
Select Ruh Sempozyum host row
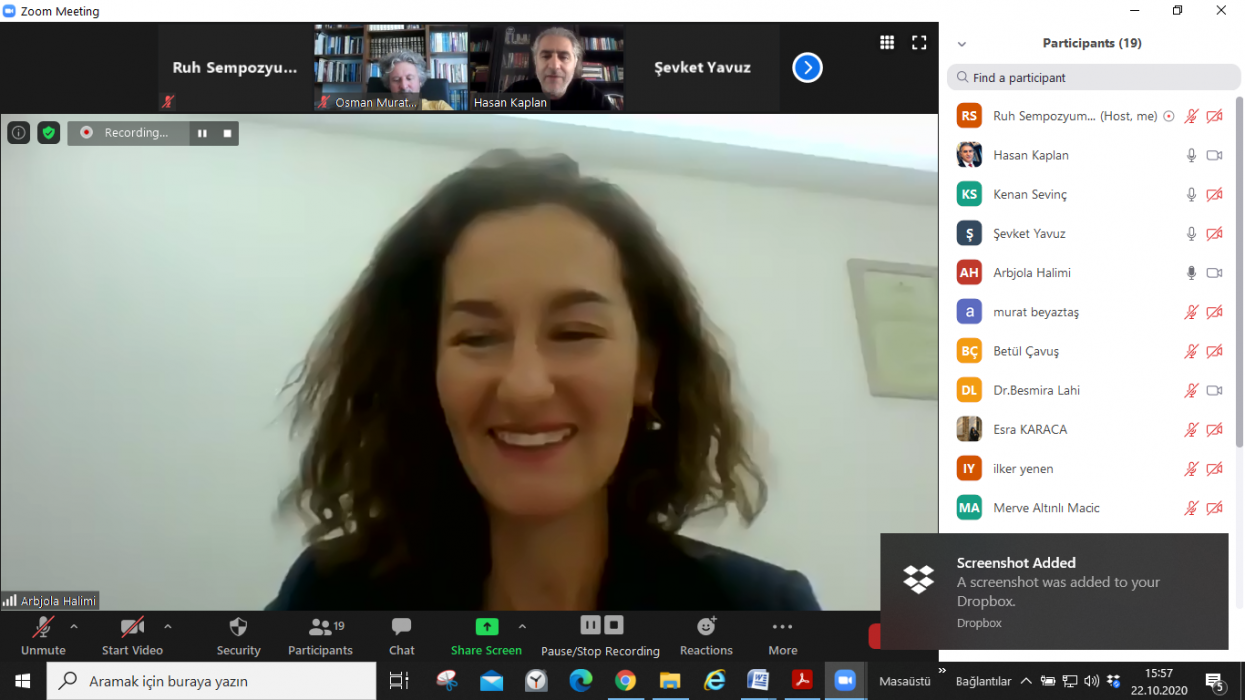point(1090,116)
